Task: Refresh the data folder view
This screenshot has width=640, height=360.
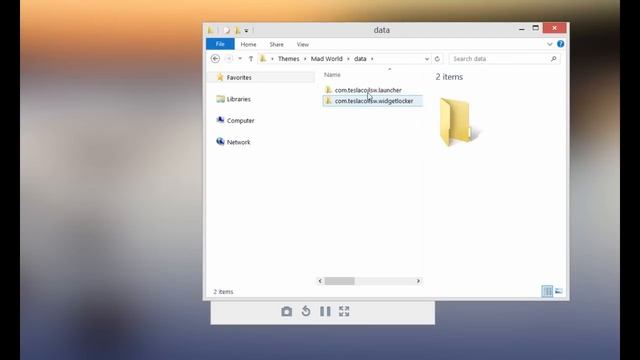Action: pyautogui.click(x=437, y=59)
